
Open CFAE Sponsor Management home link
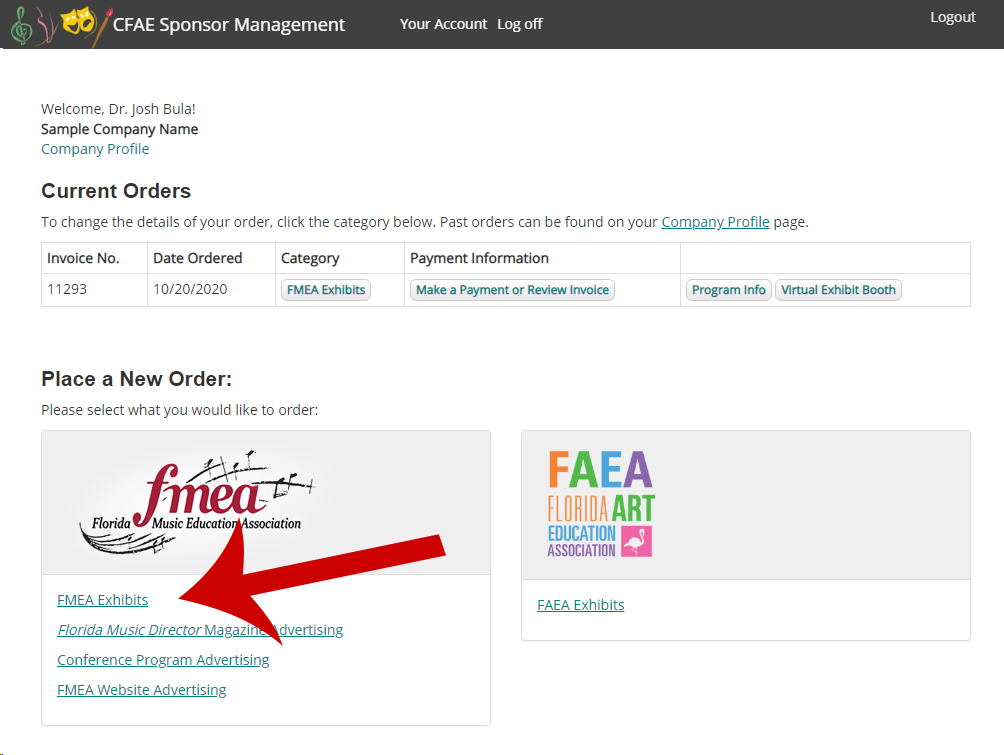229,24
